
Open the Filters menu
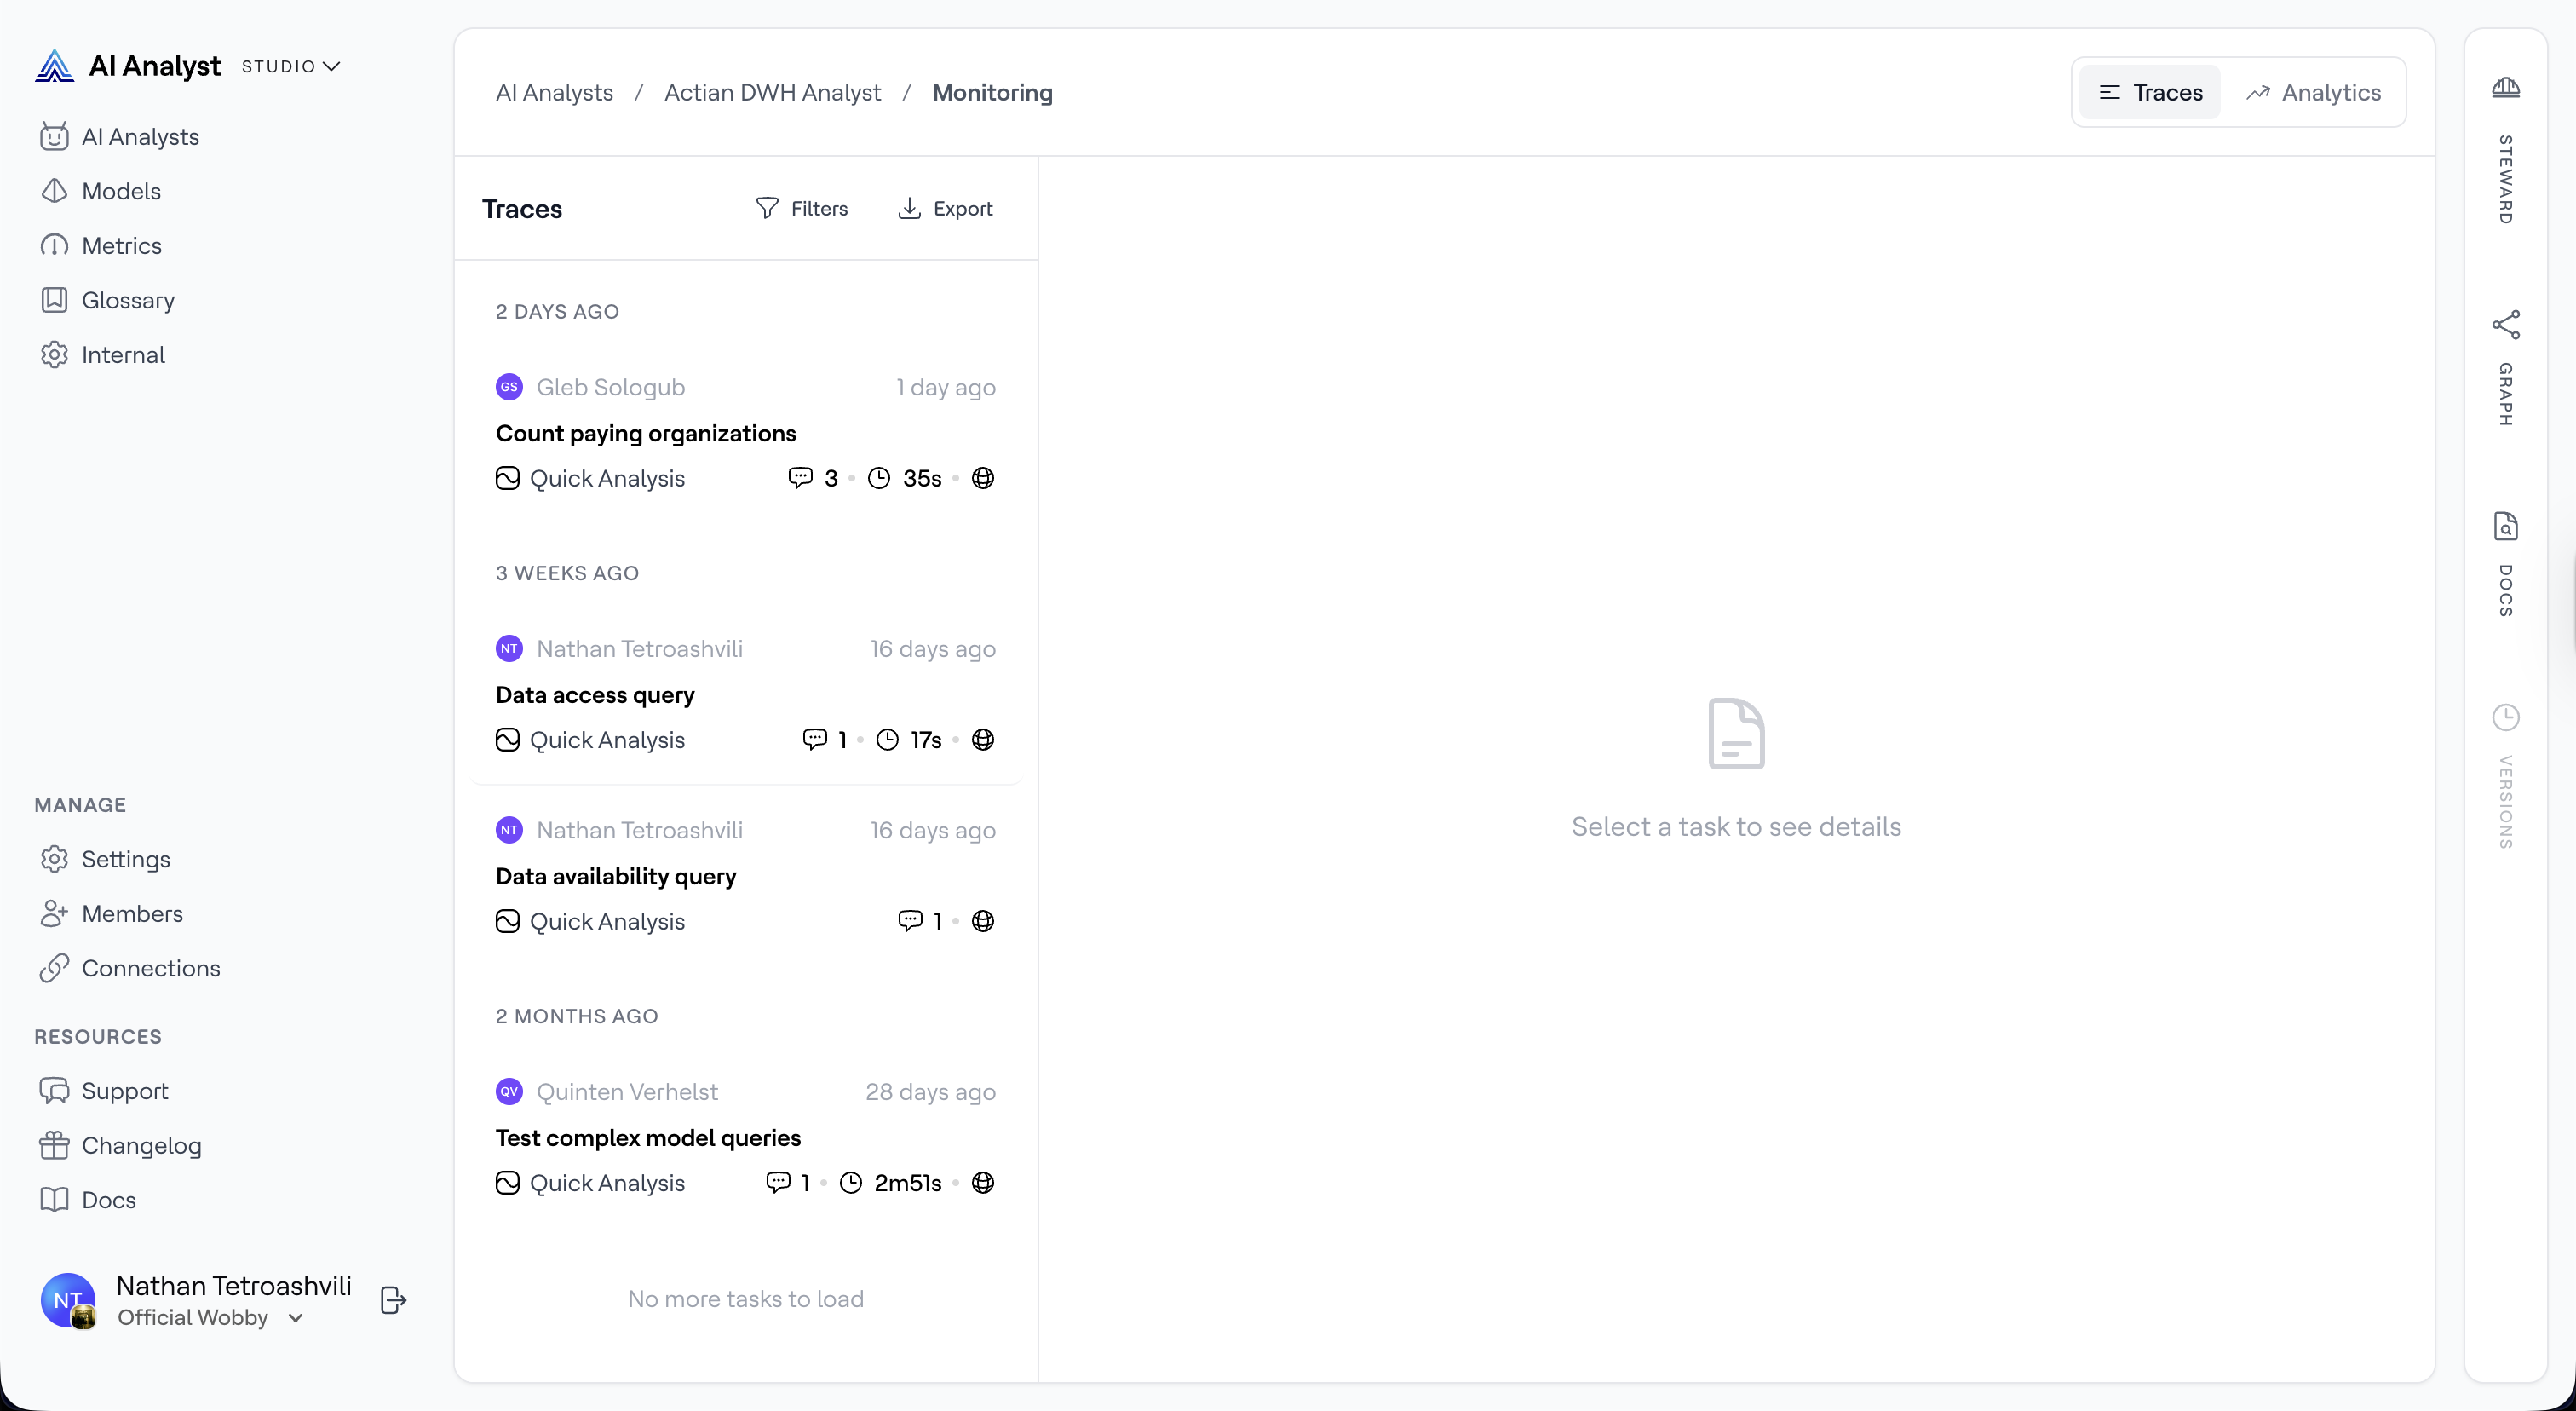(802, 208)
